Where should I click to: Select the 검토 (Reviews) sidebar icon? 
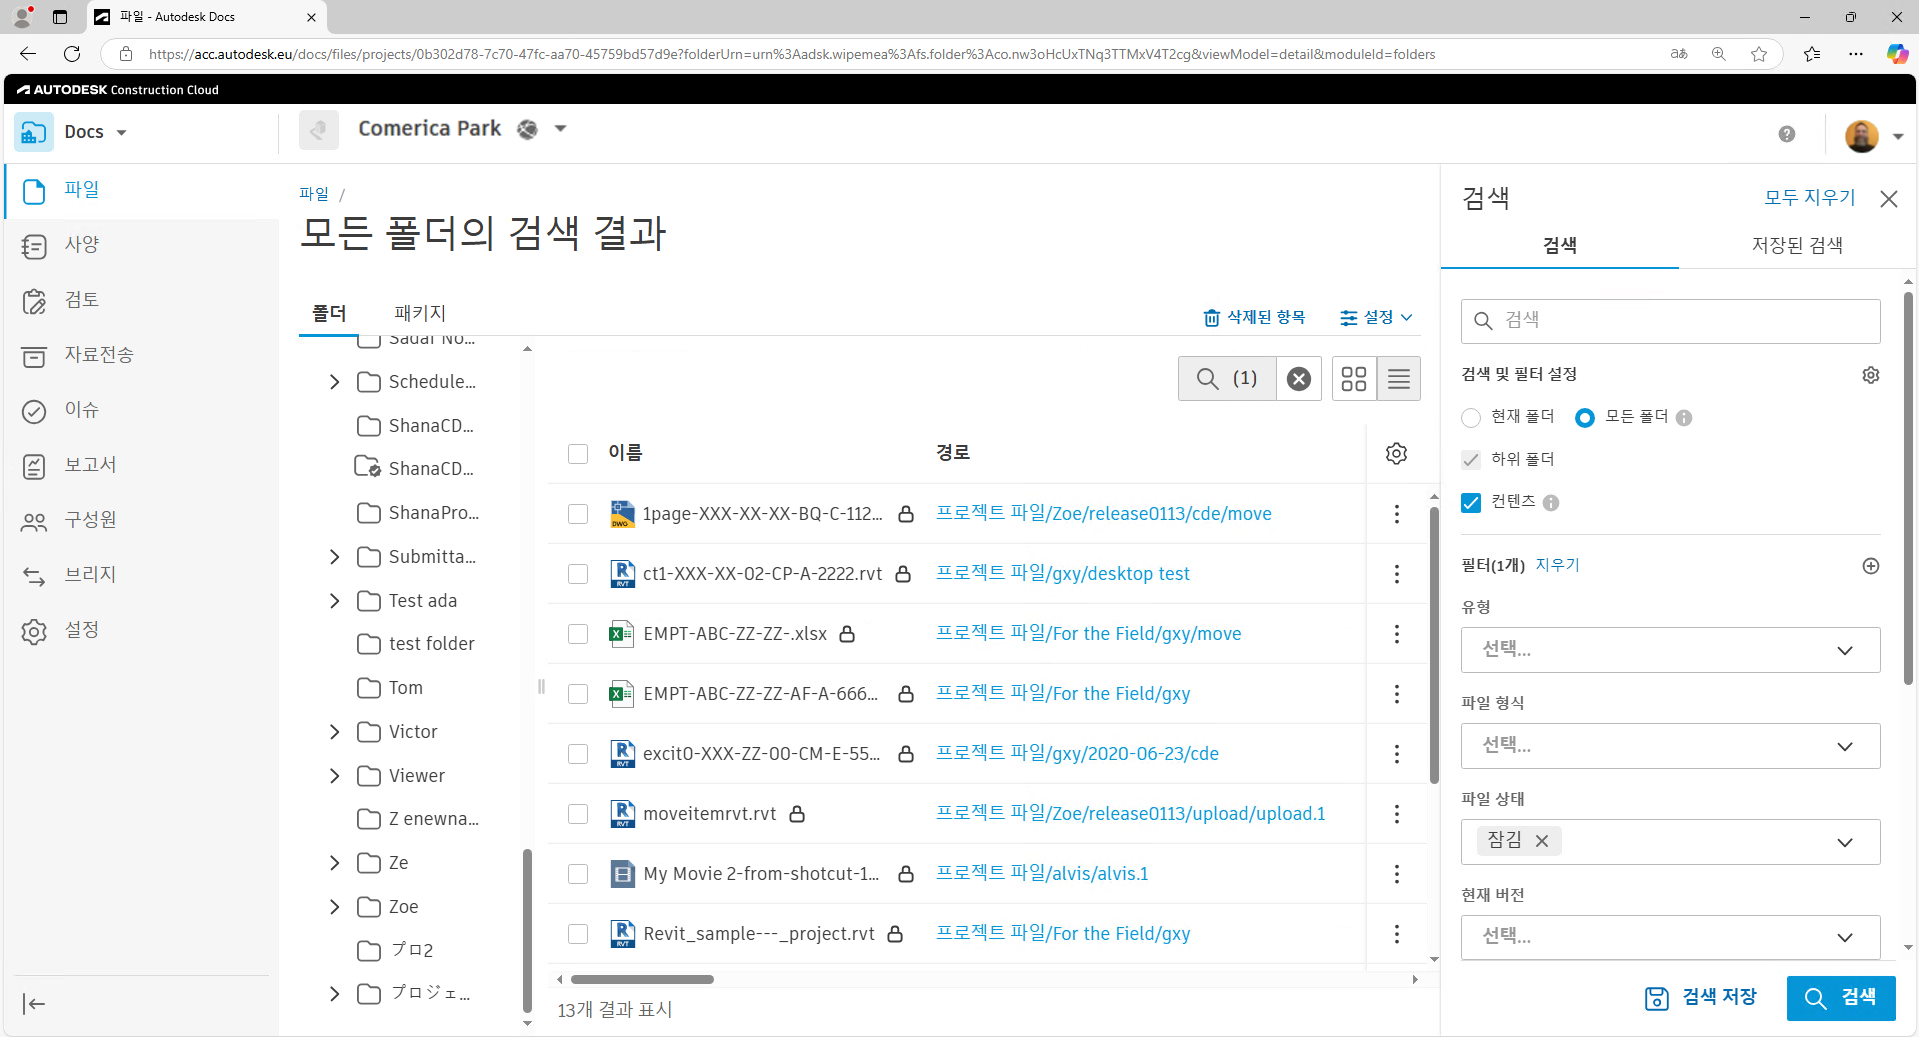click(34, 301)
